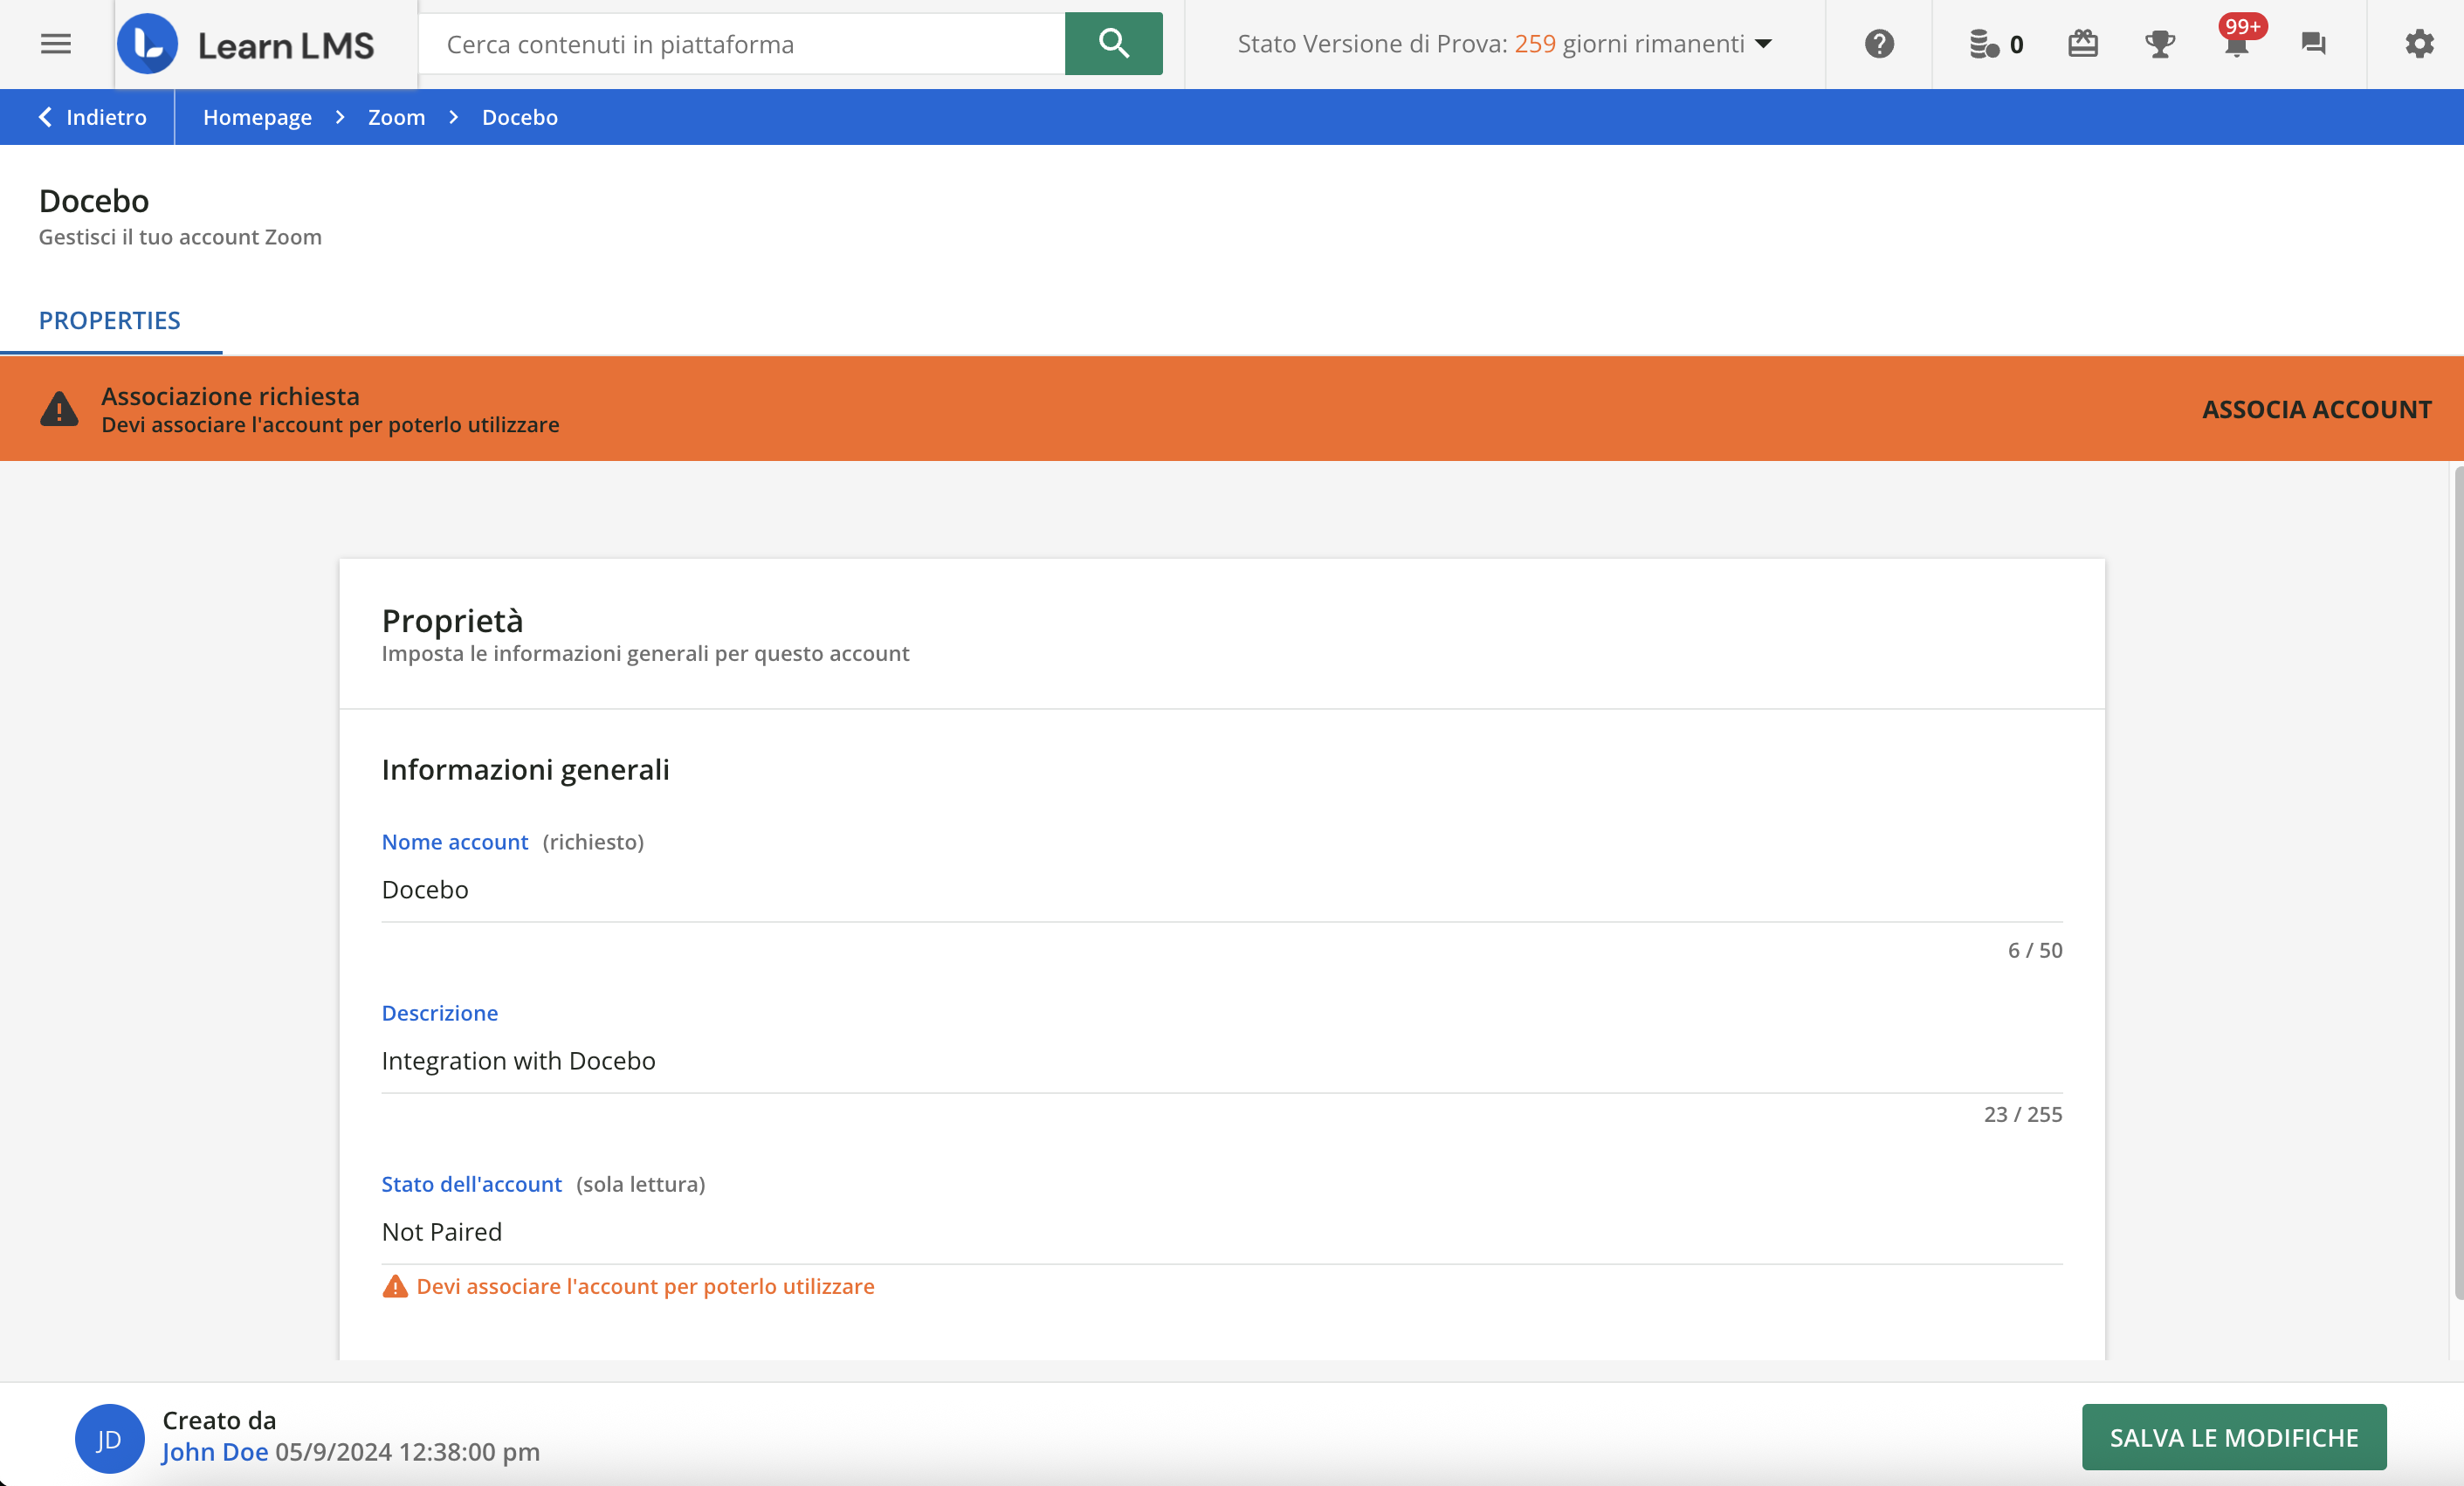Click the Docebo breadcrumb
Viewport: 2464px width, 1486px height.
(520, 117)
